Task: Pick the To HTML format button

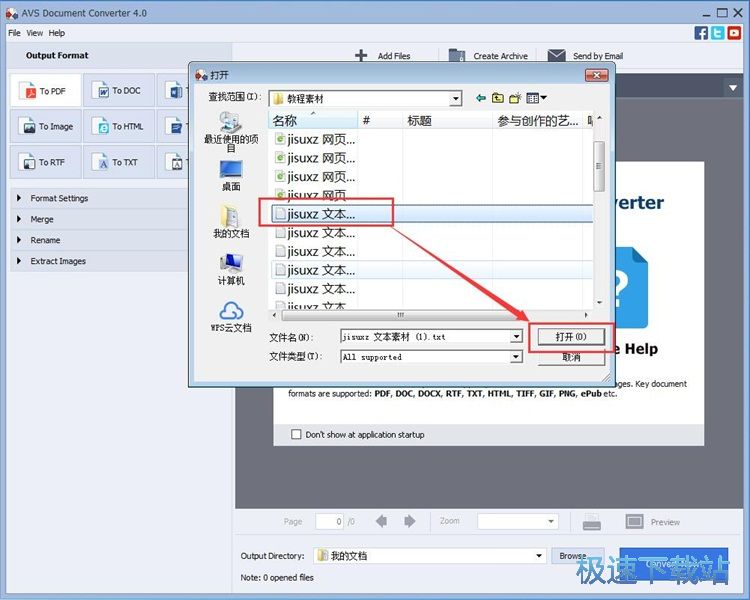Action: [118, 127]
